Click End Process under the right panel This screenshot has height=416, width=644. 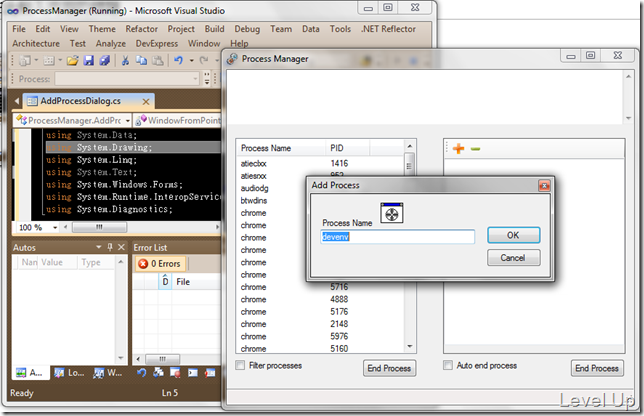coord(597,368)
